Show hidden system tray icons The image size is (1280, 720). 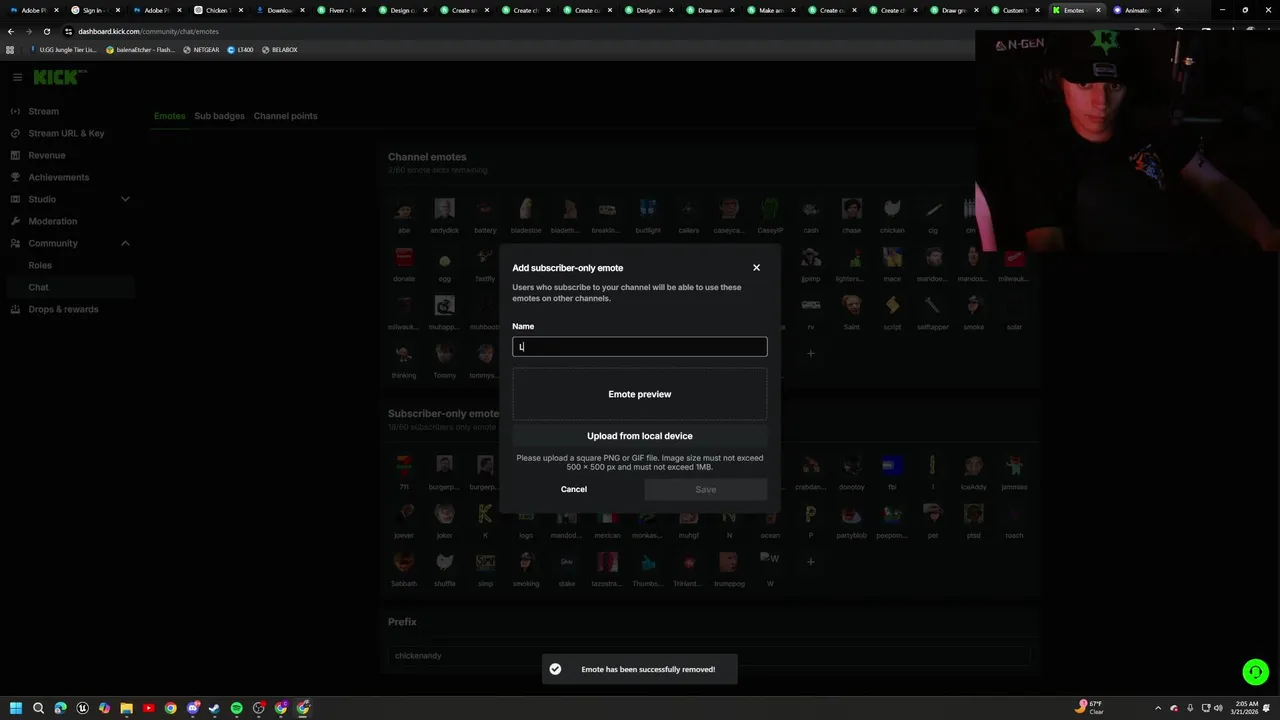[x=1158, y=708]
